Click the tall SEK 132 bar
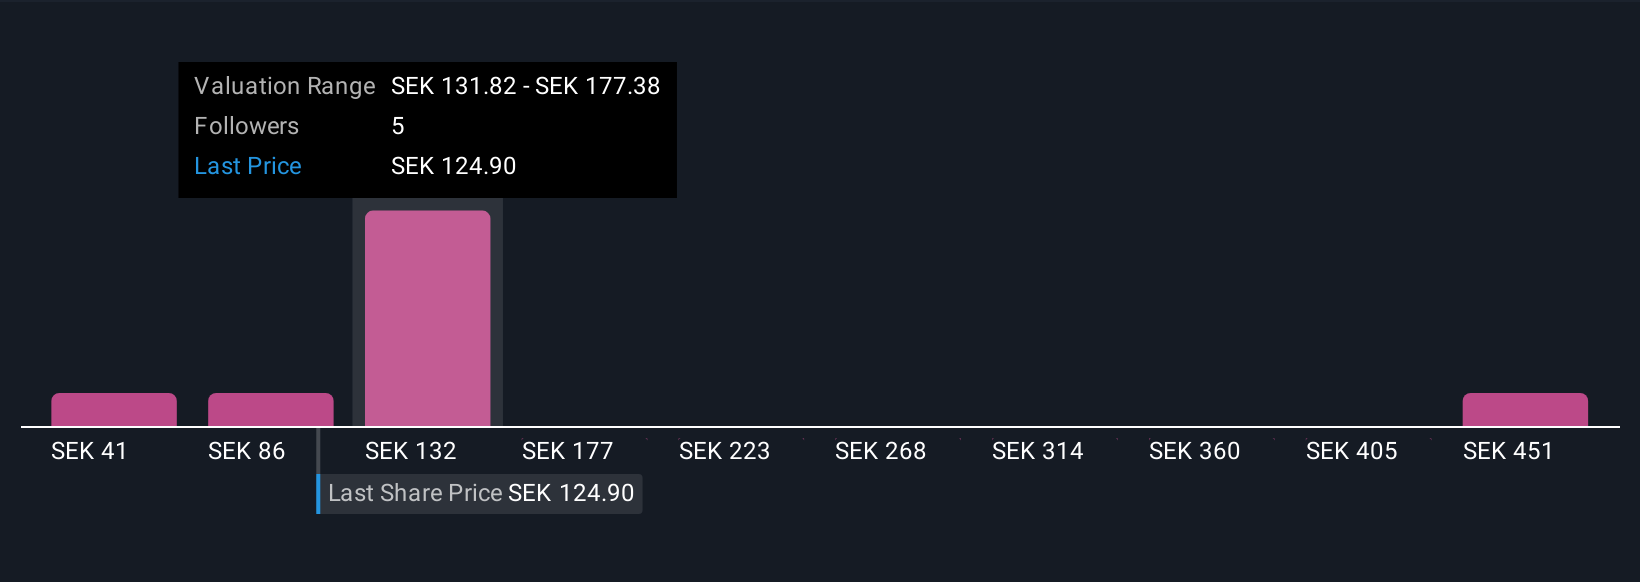Screen dimensions: 1640x582 [x=428, y=318]
